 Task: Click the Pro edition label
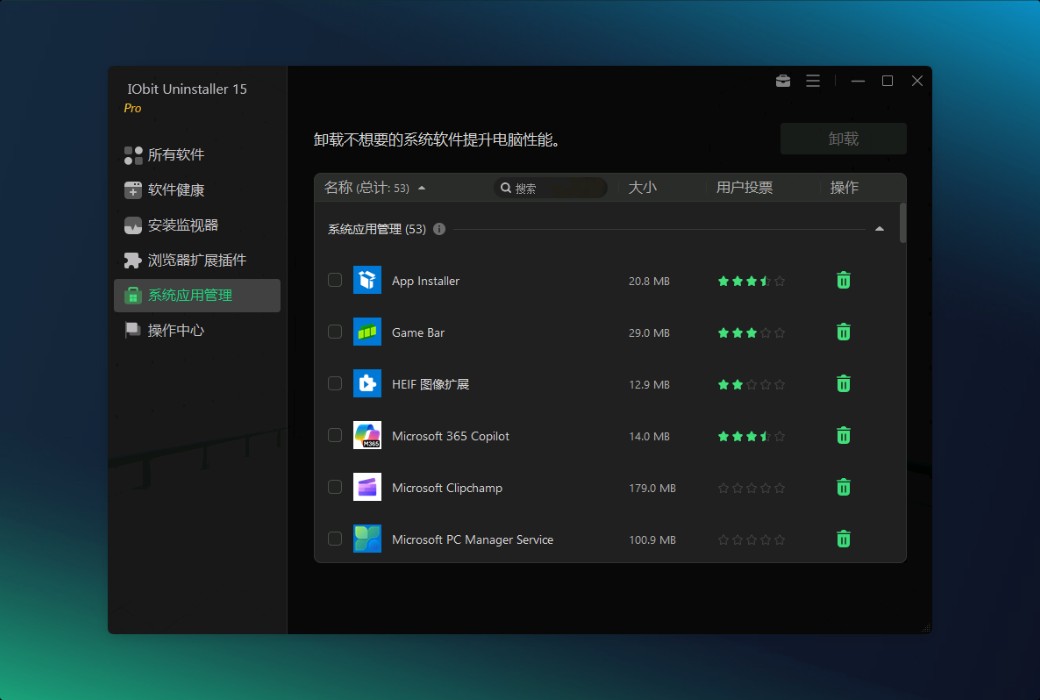point(133,108)
